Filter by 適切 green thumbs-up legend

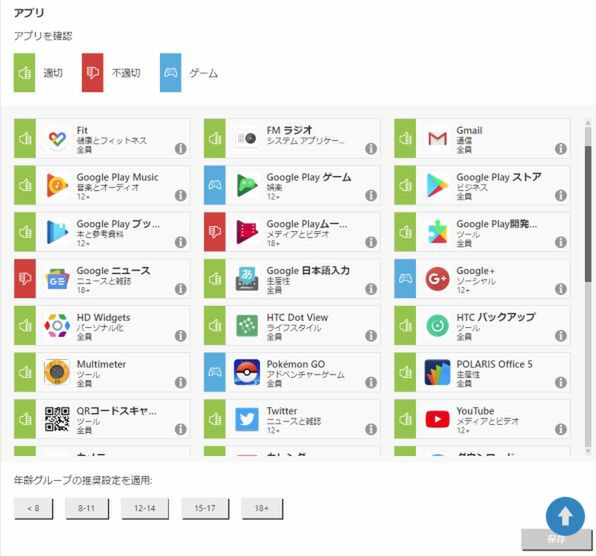click(x=24, y=73)
